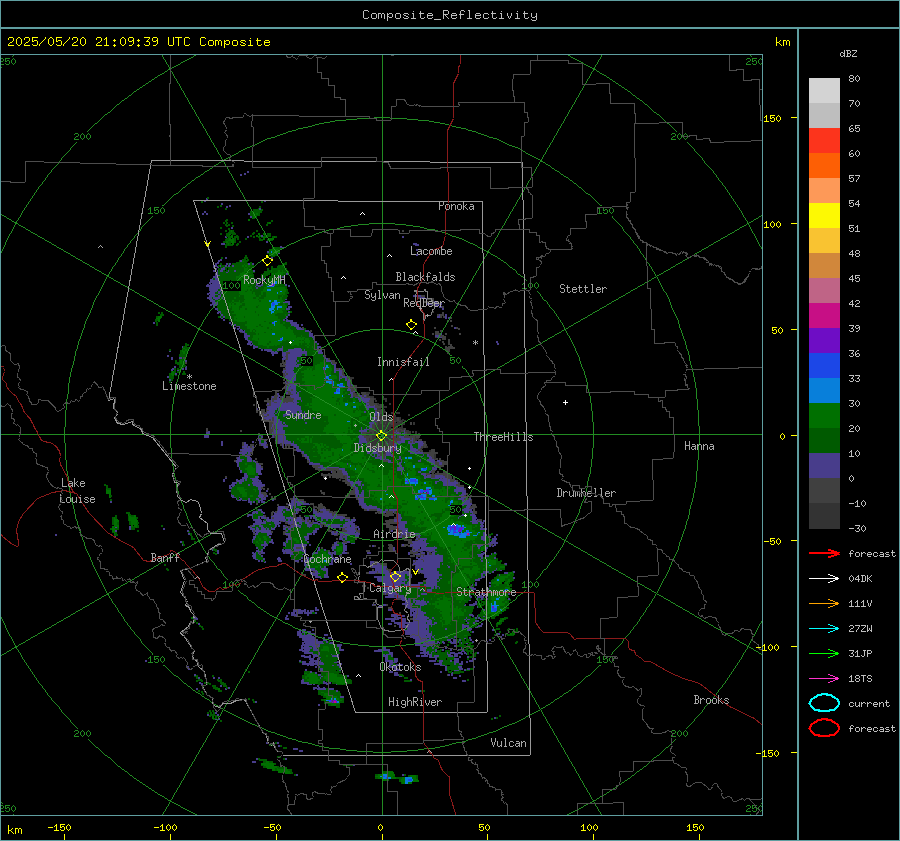Click the white 04DK arrow icon
900x841 pixels.
824,579
